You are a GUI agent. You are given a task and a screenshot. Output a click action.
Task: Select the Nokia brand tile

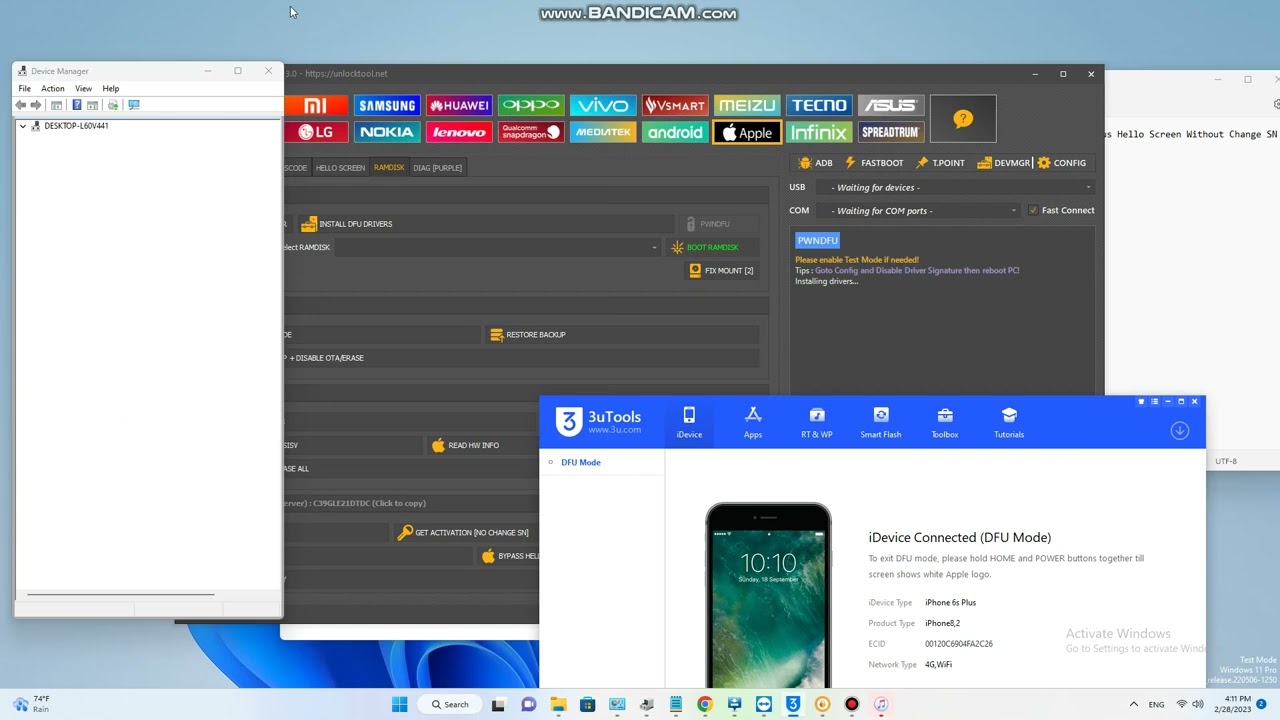[387, 132]
